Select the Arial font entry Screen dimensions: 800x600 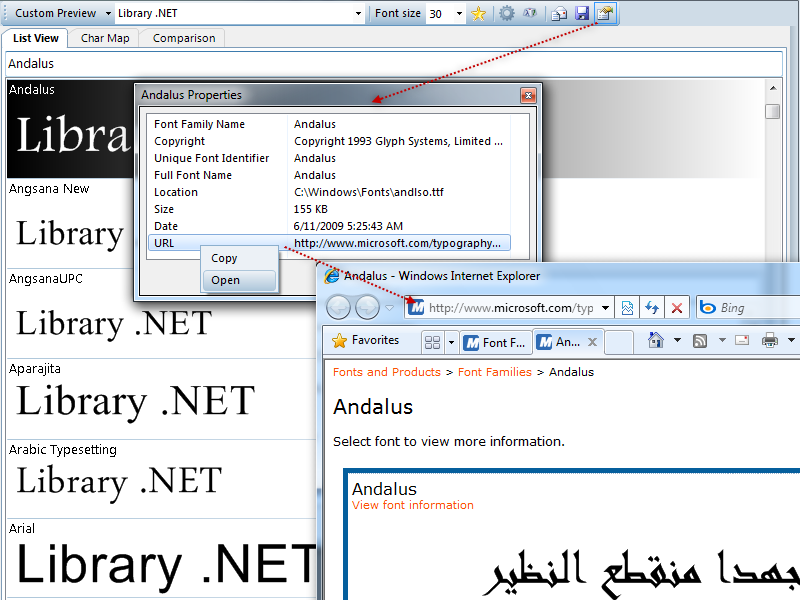tap(161, 558)
